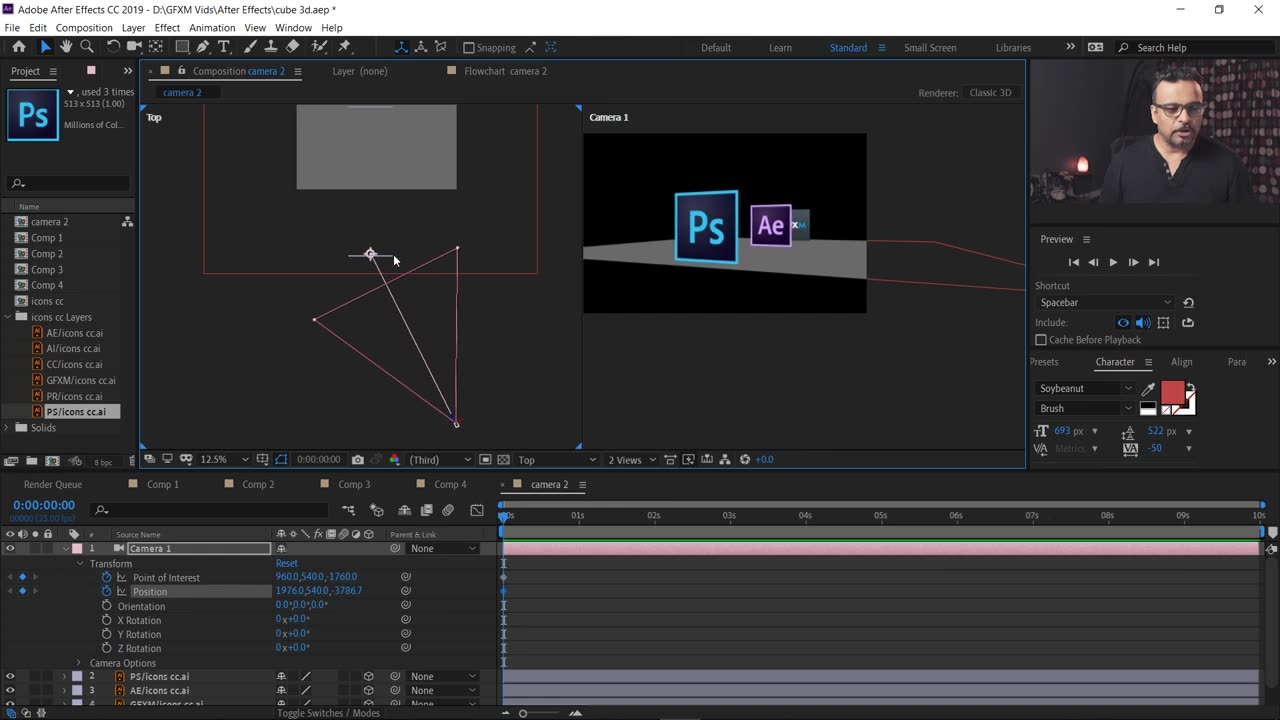Hide the PS/icons cc.ai layer
1280x720 pixels.
click(x=10, y=677)
